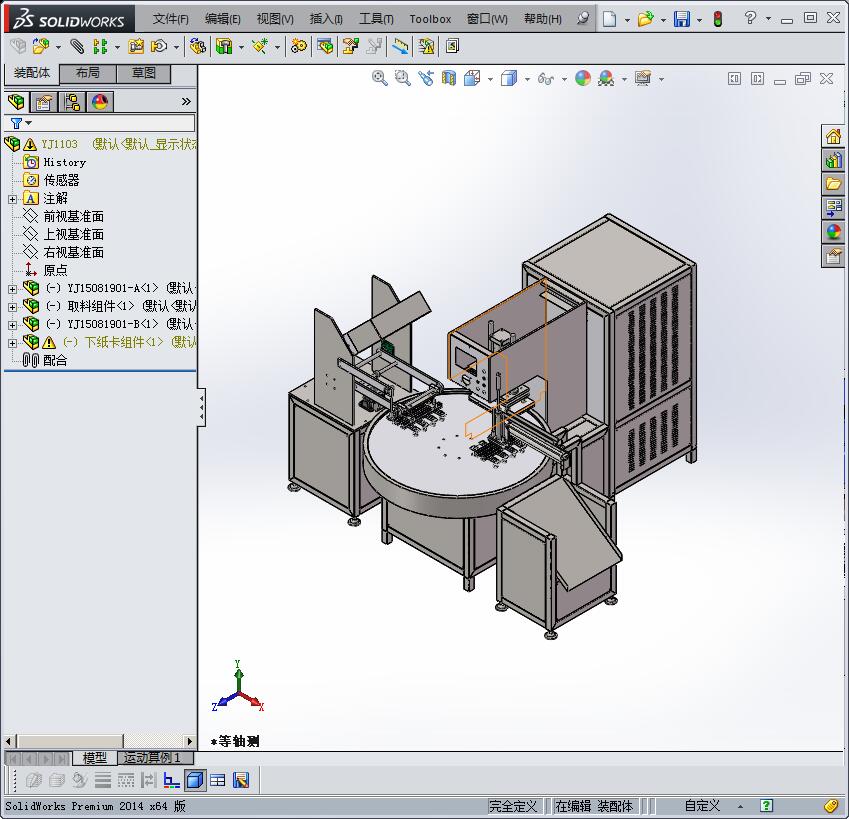849x819 pixels.
Task: Click the Reference Geometry icon
Action: (260, 47)
